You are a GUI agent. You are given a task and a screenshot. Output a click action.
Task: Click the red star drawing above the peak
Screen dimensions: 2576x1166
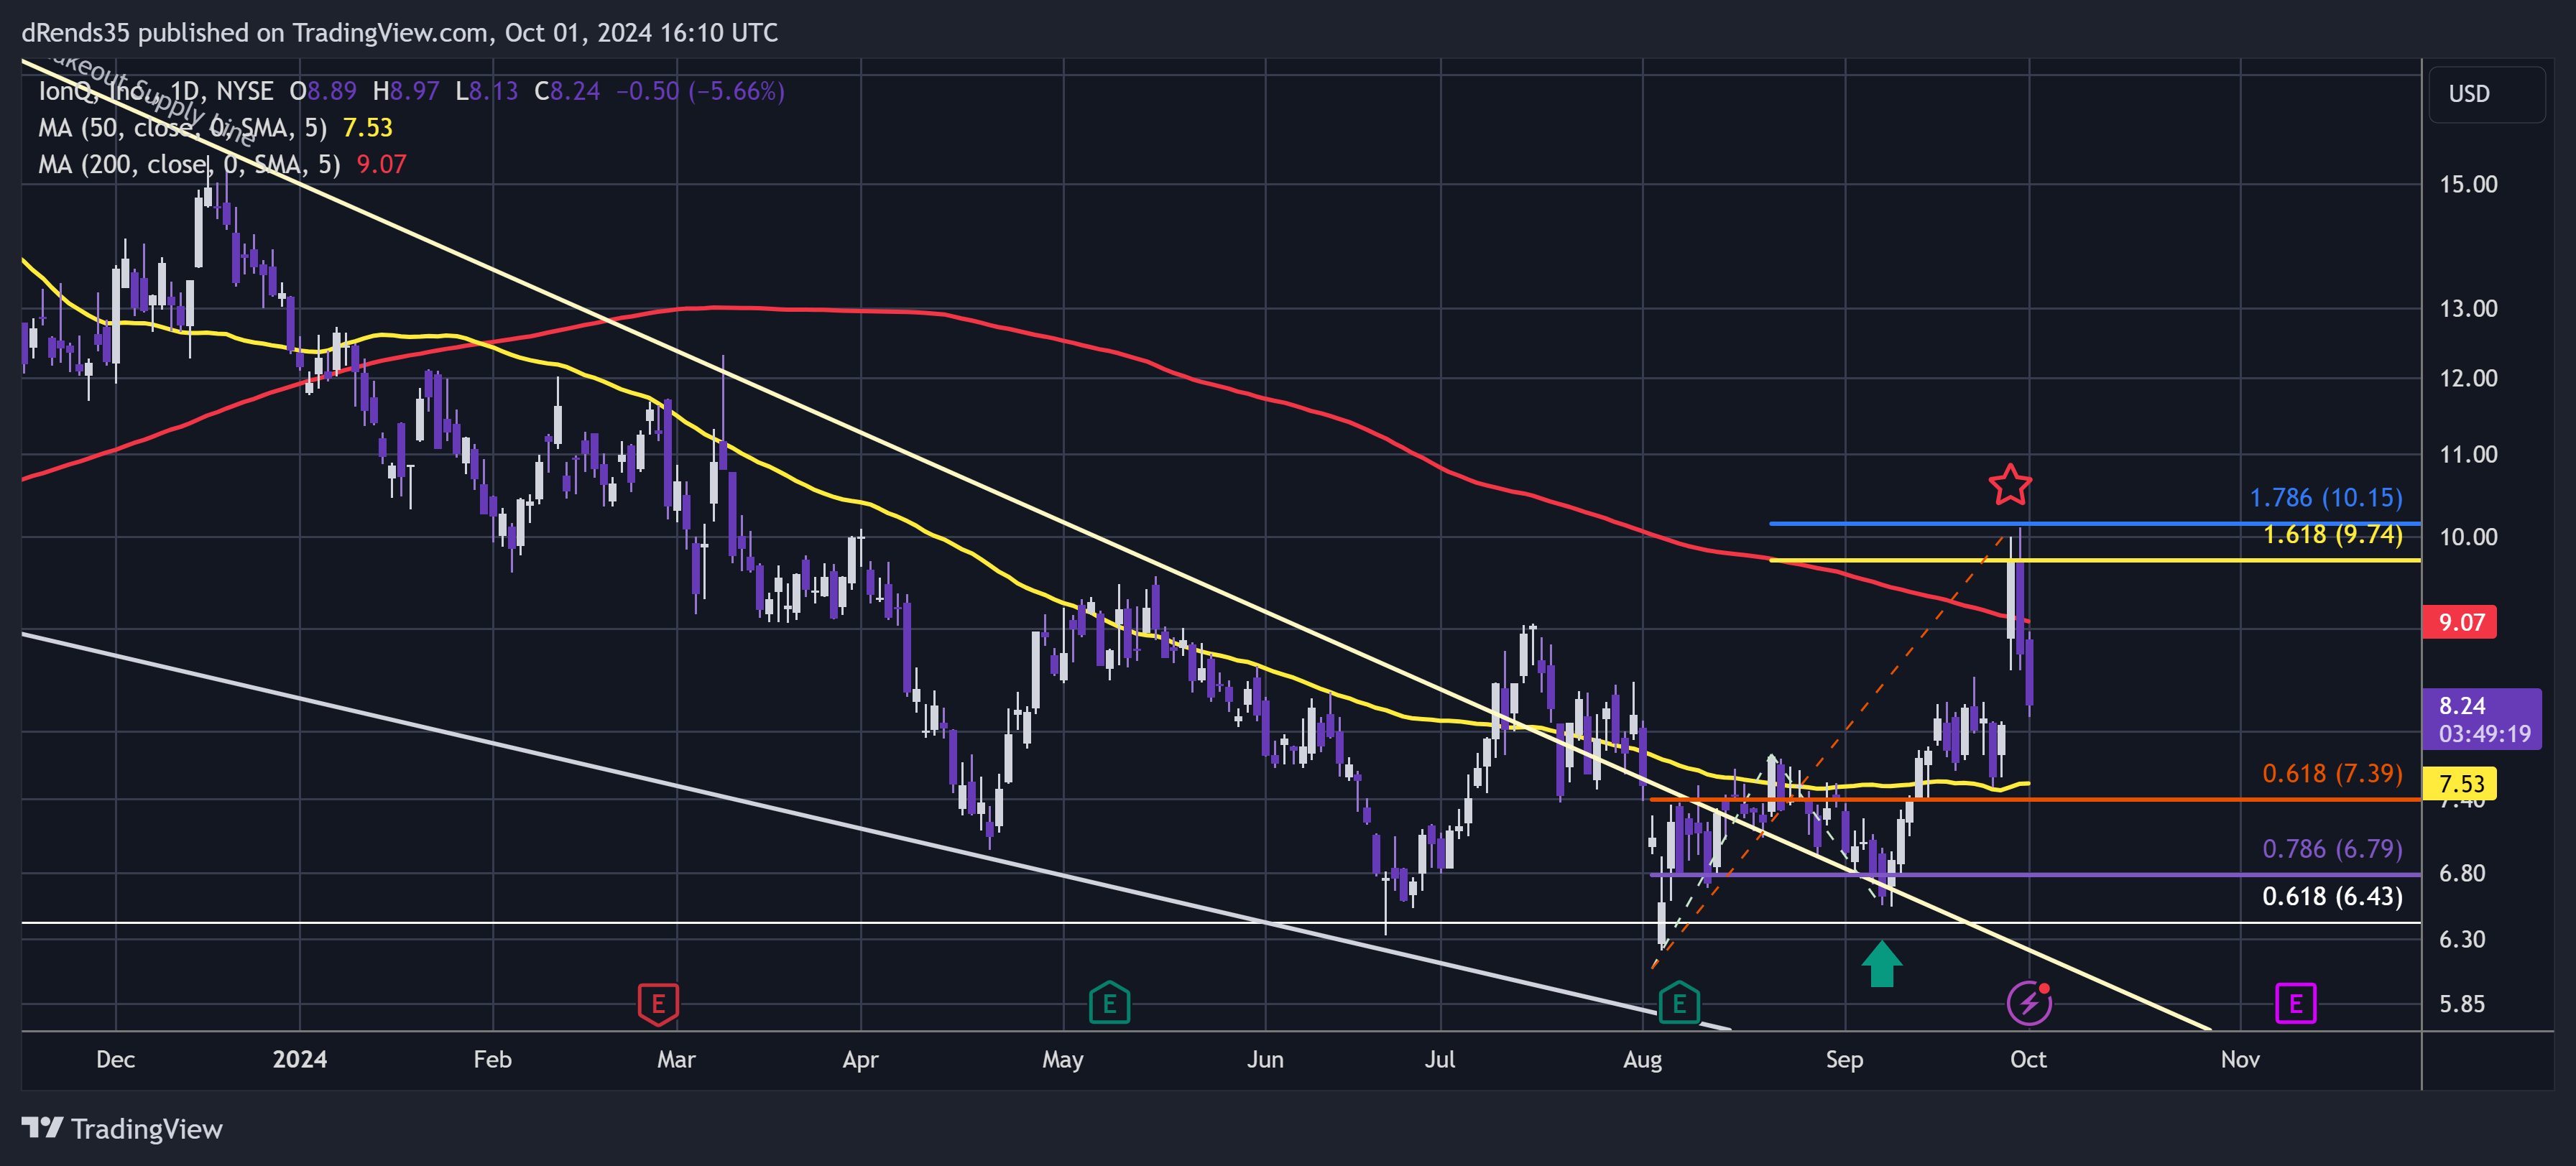tap(2010, 485)
